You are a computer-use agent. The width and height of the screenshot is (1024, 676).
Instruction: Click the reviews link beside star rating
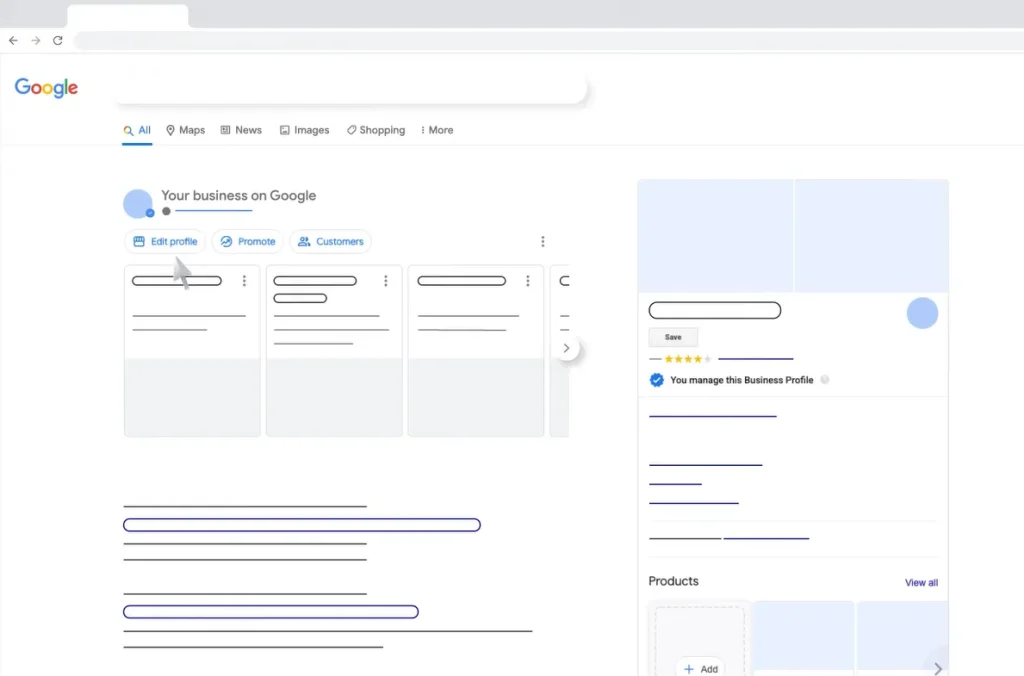756,359
